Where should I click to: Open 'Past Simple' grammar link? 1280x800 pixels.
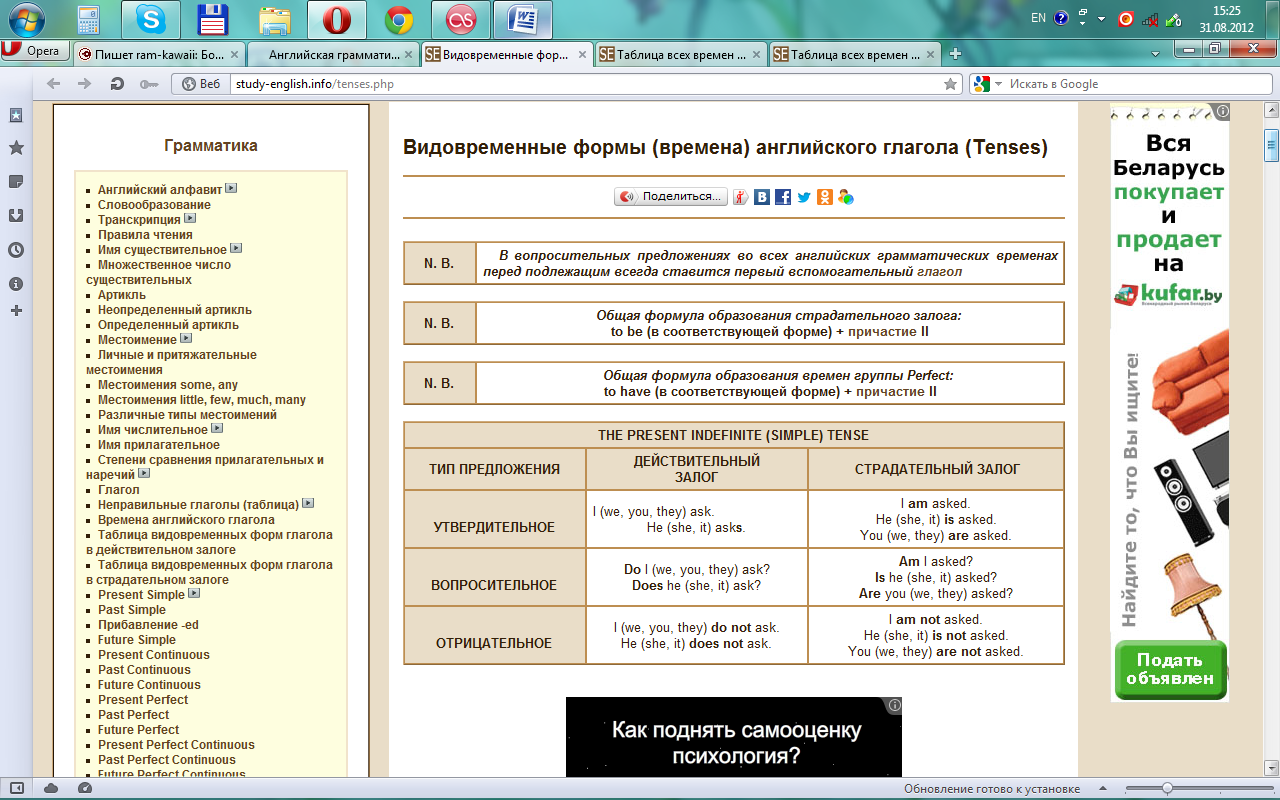132,610
